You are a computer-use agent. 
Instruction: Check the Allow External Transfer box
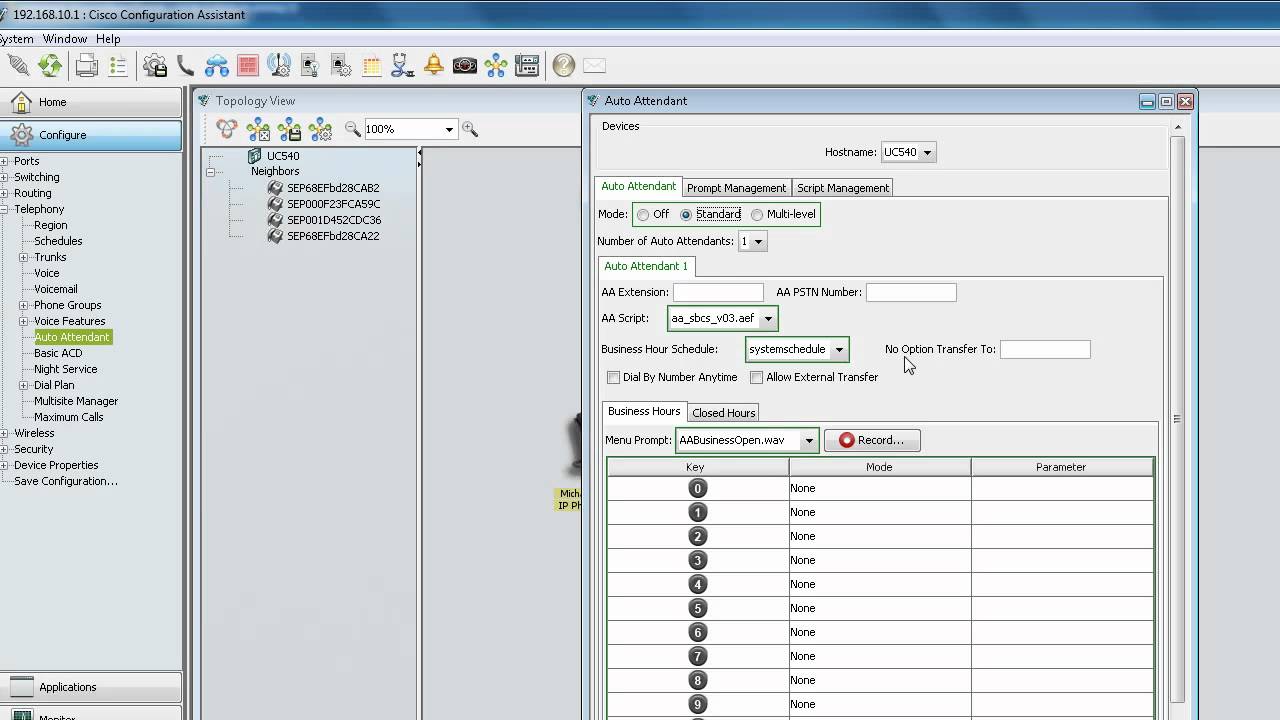click(757, 377)
